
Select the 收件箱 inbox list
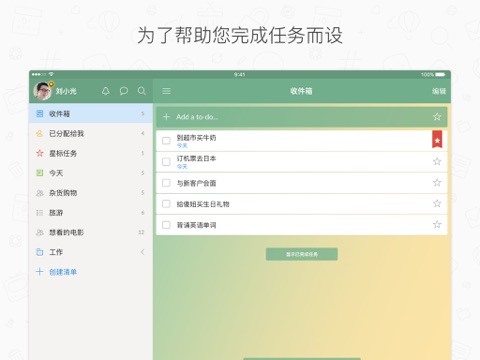click(91, 114)
